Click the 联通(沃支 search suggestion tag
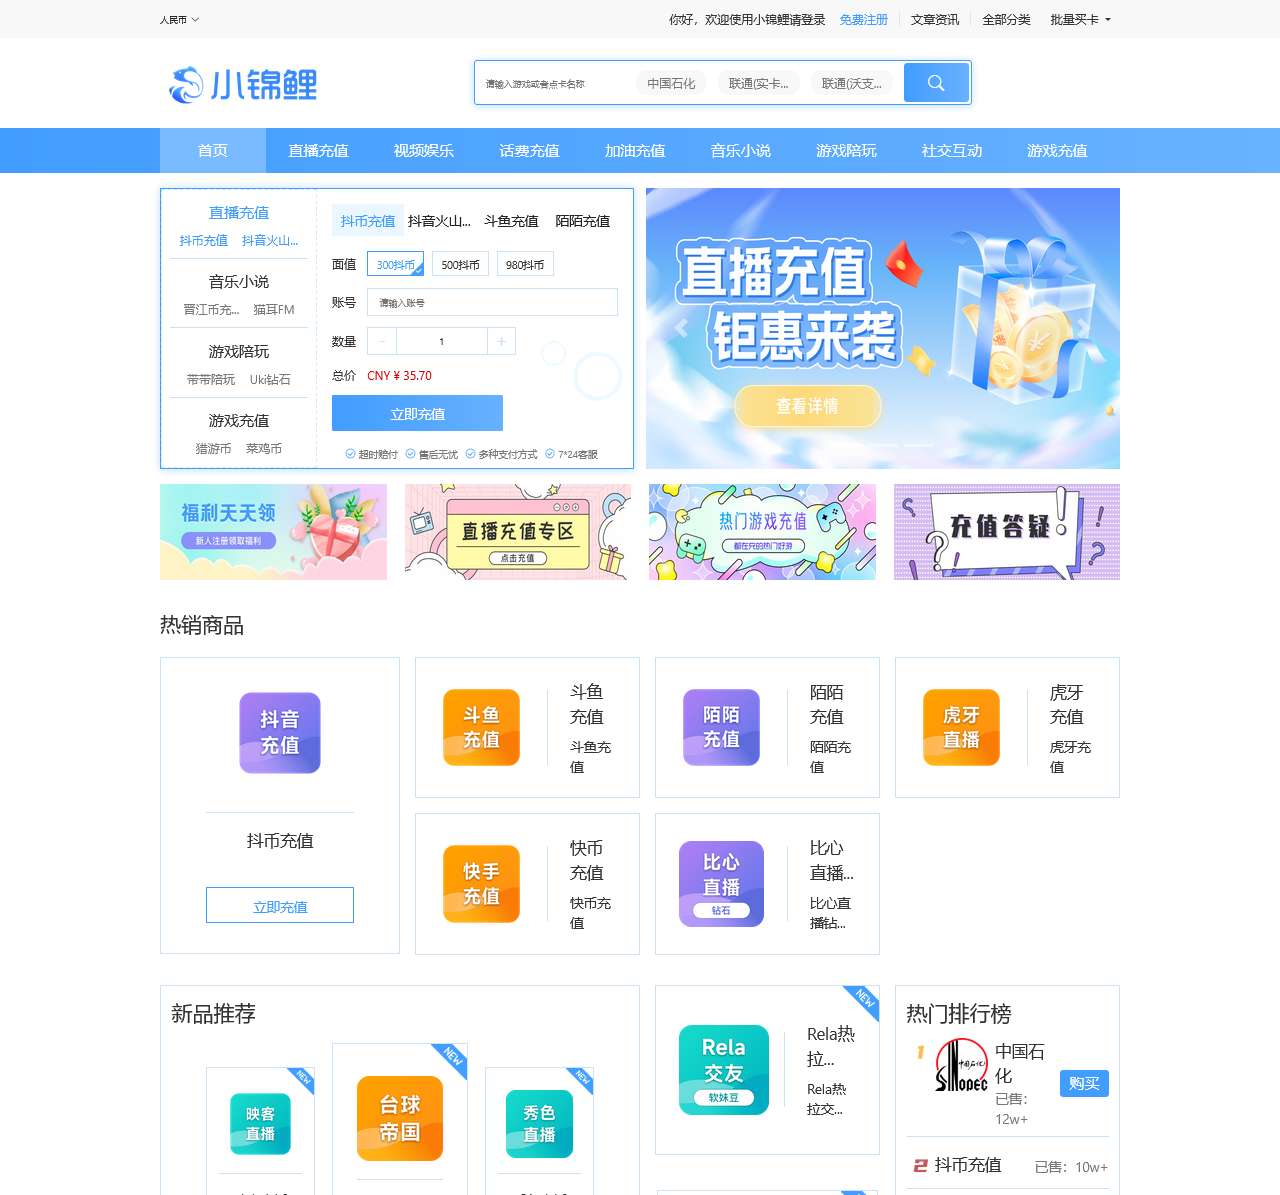Image resolution: width=1280 pixels, height=1195 pixels. tap(851, 83)
